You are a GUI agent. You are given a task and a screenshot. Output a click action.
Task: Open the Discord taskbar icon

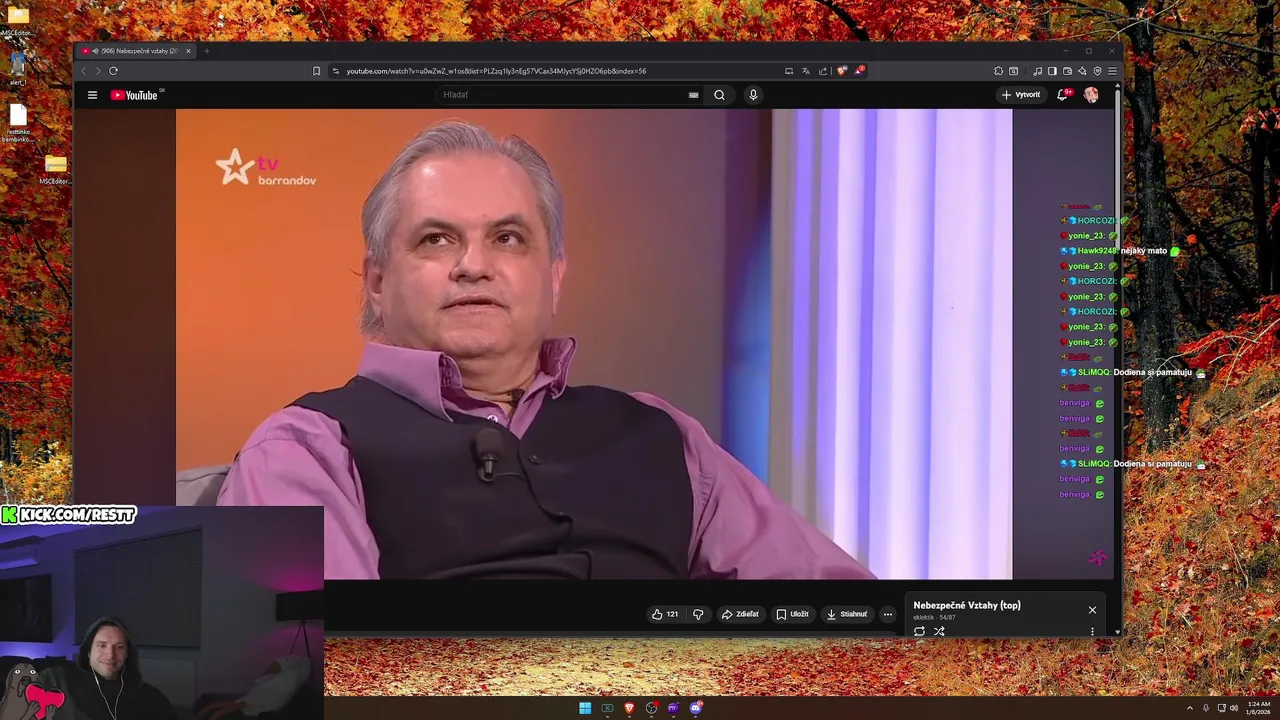pyautogui.click(x=696, y=708)
